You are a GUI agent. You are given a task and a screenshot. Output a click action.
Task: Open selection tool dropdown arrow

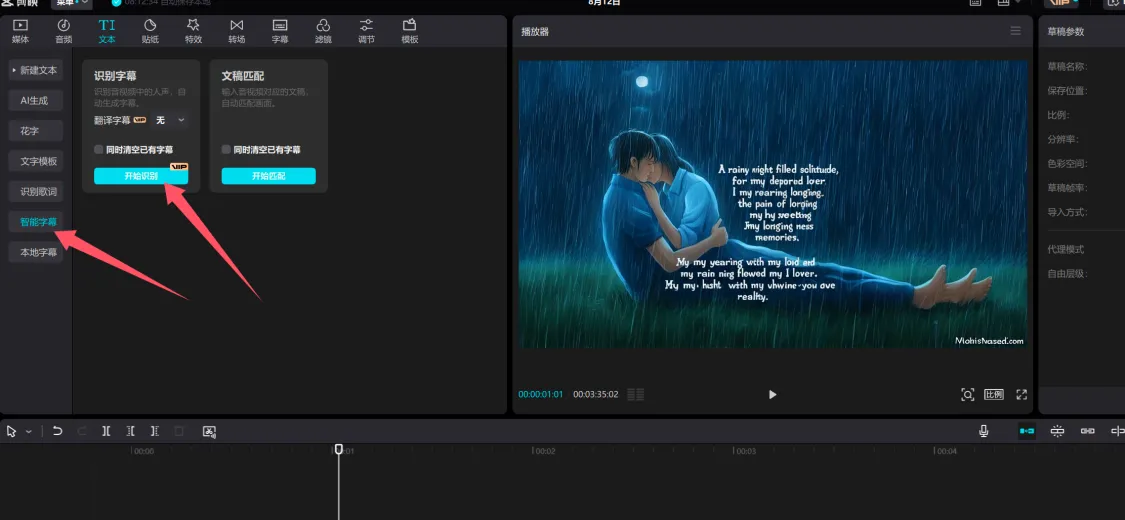click(29, 432)
